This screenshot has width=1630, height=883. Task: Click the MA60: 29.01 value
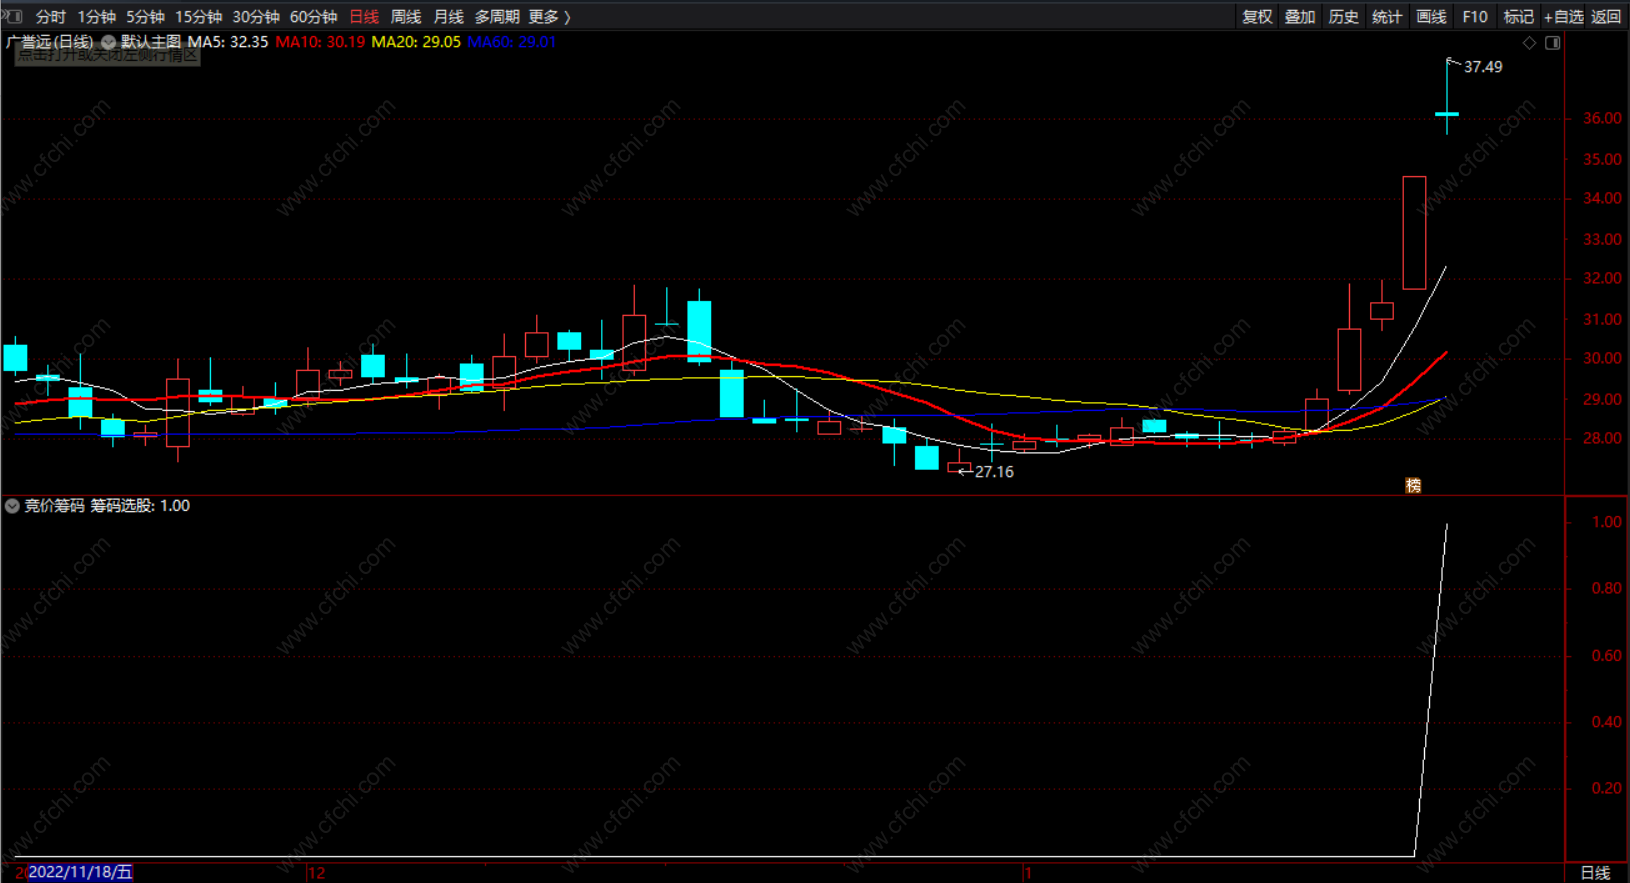(x=512, y=42)
